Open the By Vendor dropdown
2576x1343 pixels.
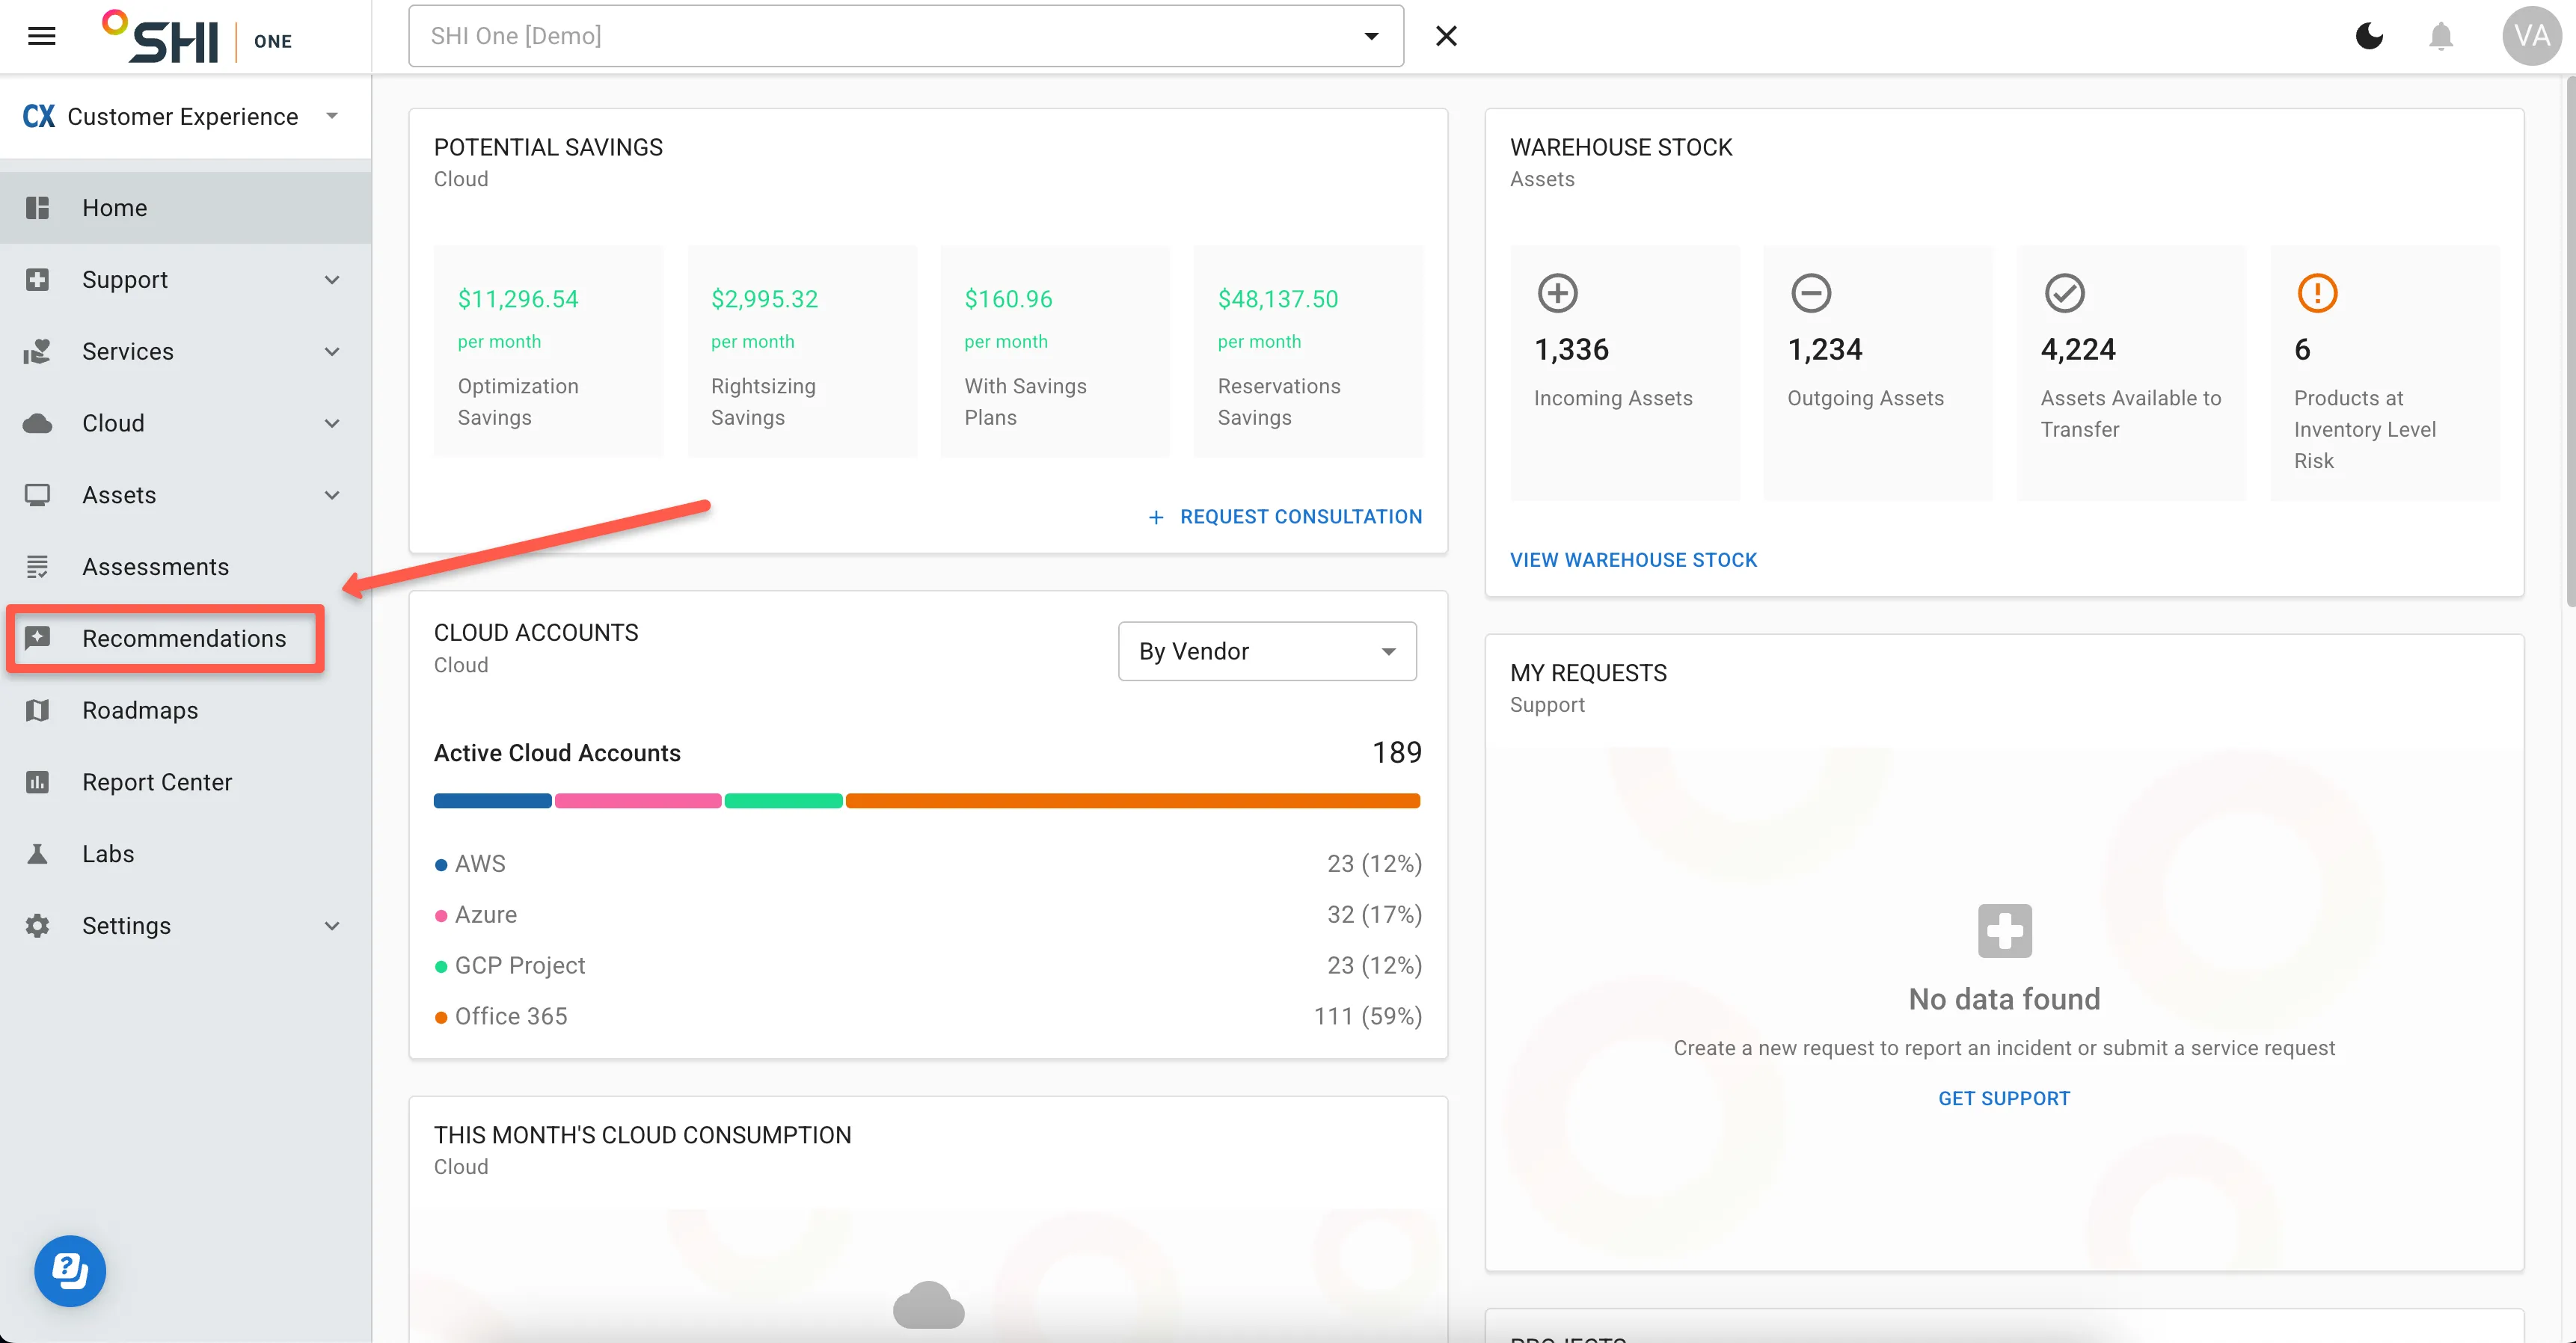[x=1267, y=651]
